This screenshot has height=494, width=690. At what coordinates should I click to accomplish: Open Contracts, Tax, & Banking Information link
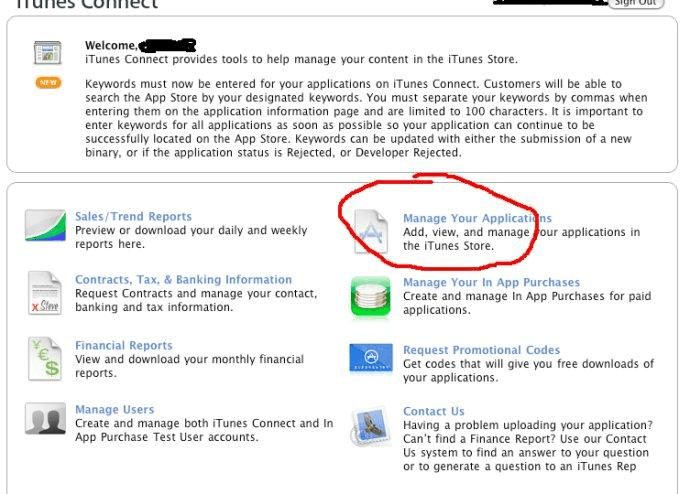(184, 280)
